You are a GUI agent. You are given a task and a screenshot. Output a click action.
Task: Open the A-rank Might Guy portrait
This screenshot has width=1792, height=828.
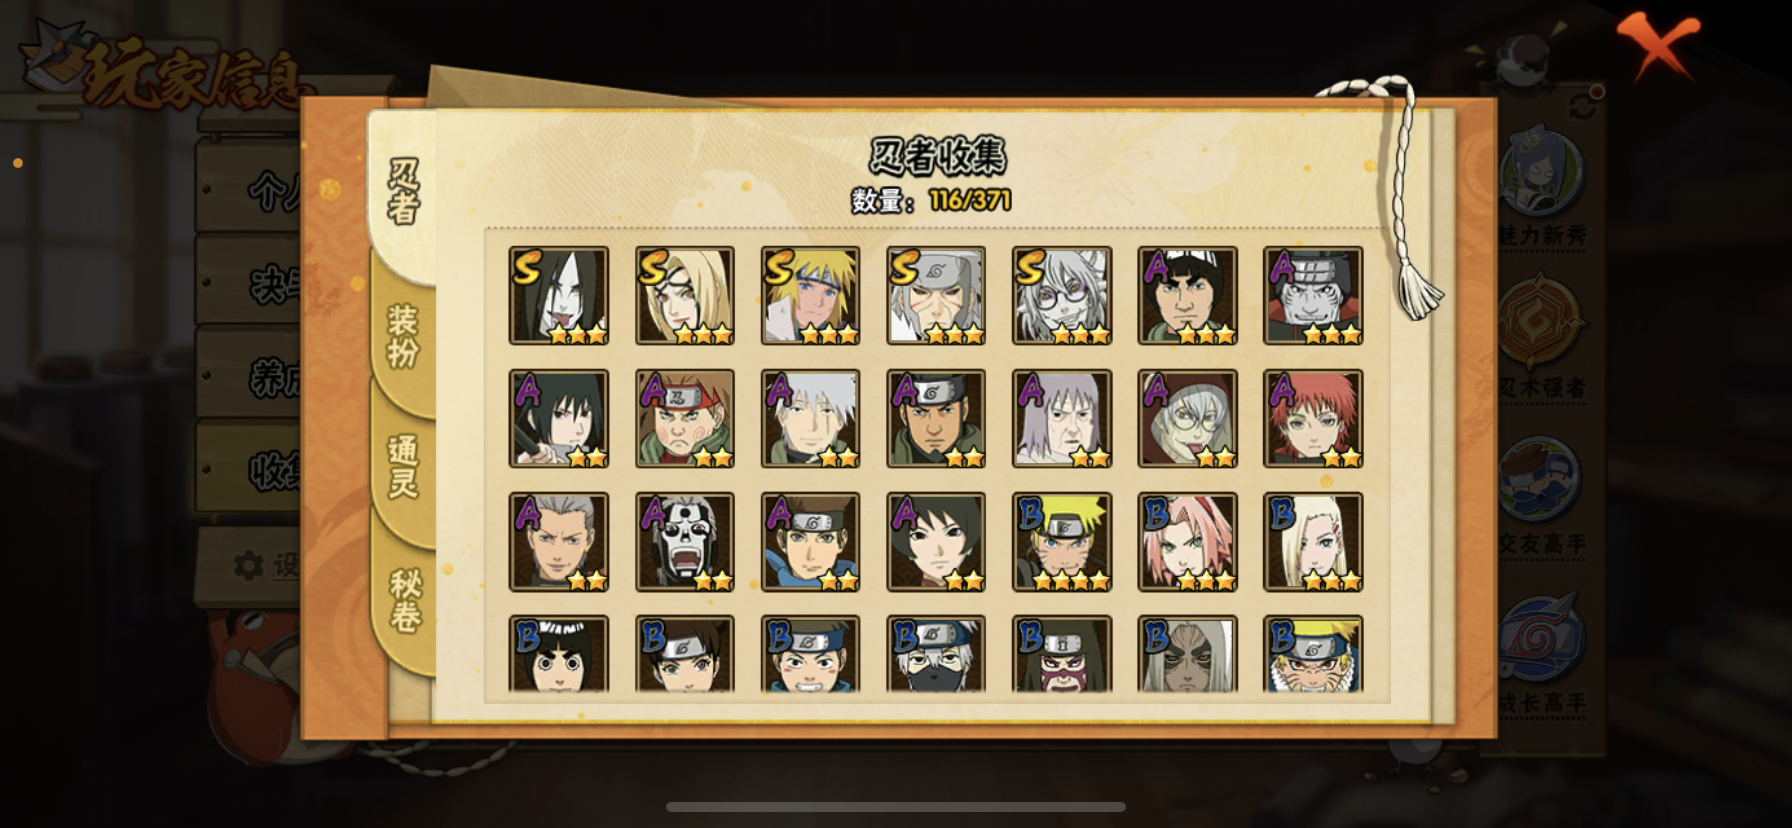coord(1187,295)
